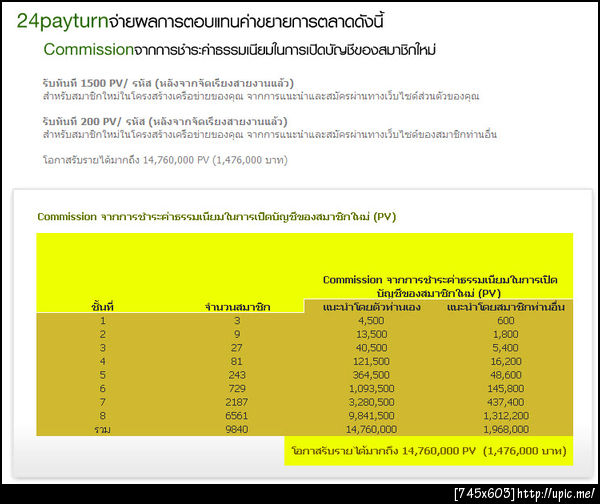
Task: Click the merged 'Commission ... บัญชีของสมาชิกใหม่ (PV)' table header
Action: point(440,286)
